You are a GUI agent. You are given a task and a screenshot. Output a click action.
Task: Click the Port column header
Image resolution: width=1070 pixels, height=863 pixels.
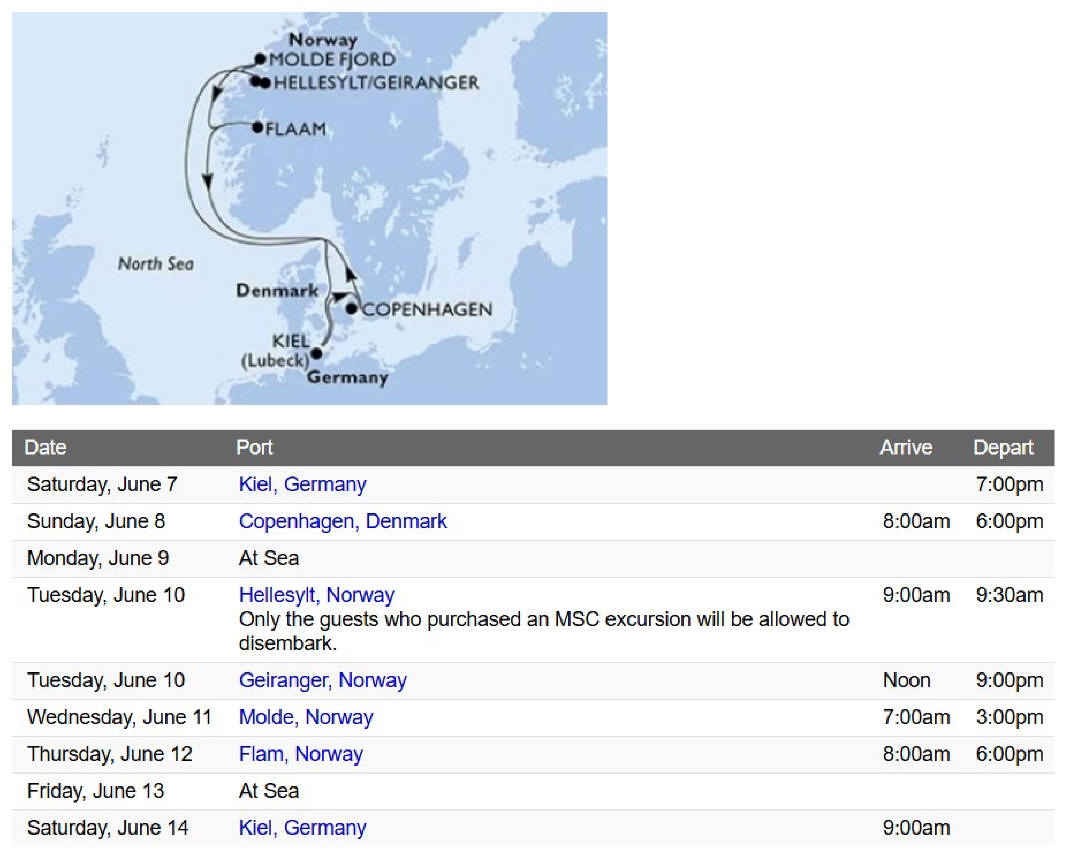tap(254, 447)
